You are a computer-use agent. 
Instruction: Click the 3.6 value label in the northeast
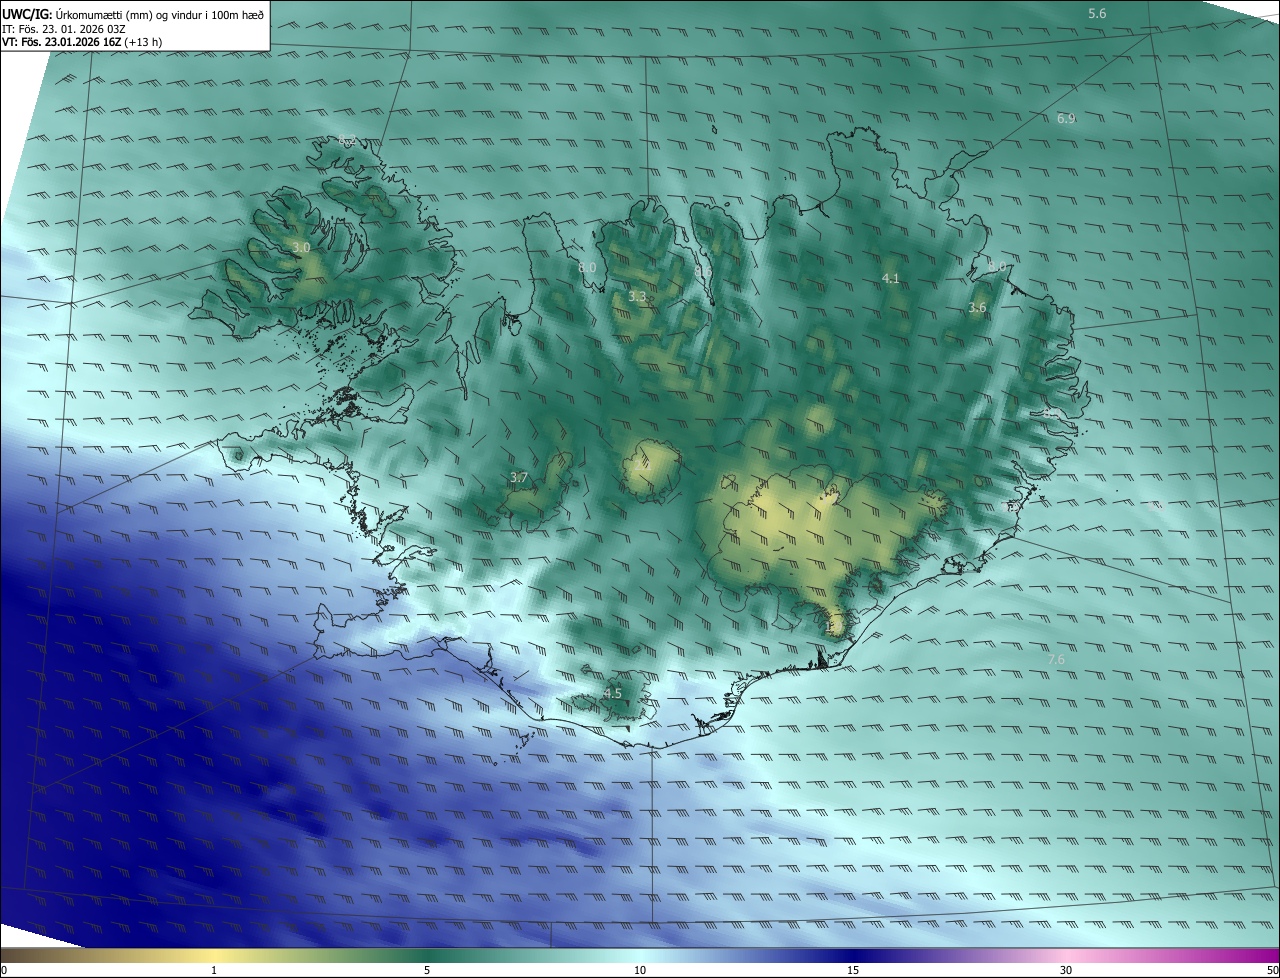[977, 308]
